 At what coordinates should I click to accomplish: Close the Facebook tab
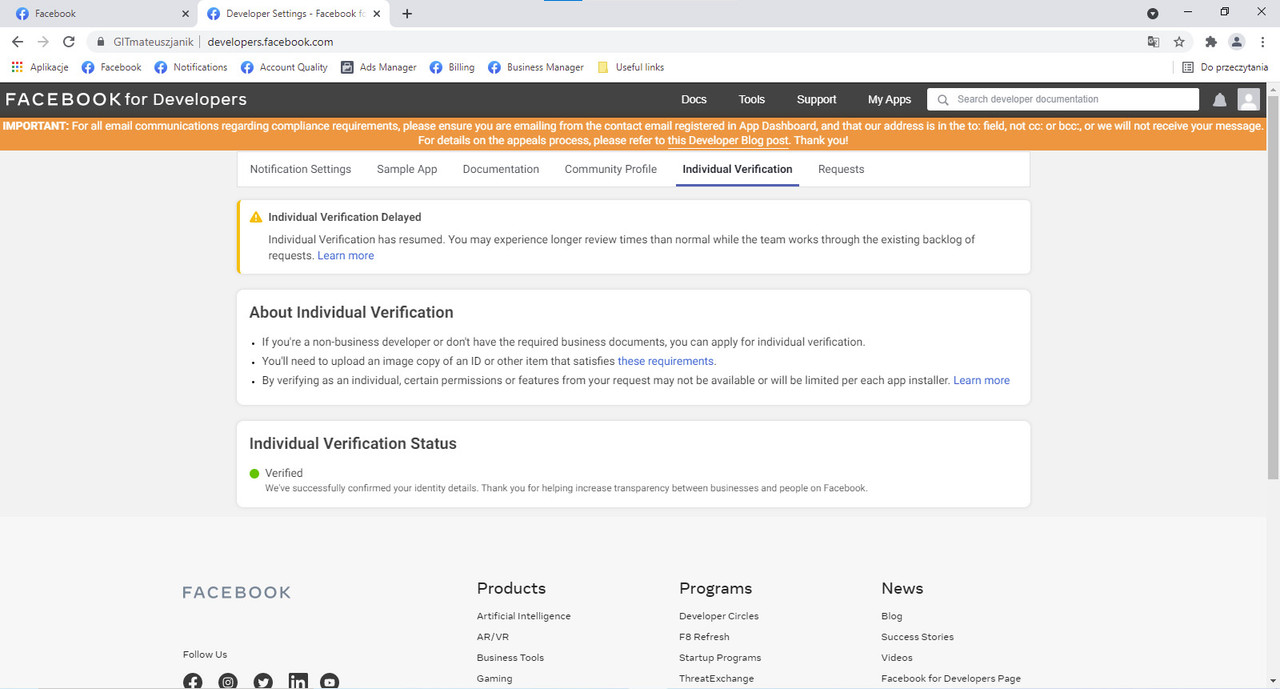coord(185,14)
